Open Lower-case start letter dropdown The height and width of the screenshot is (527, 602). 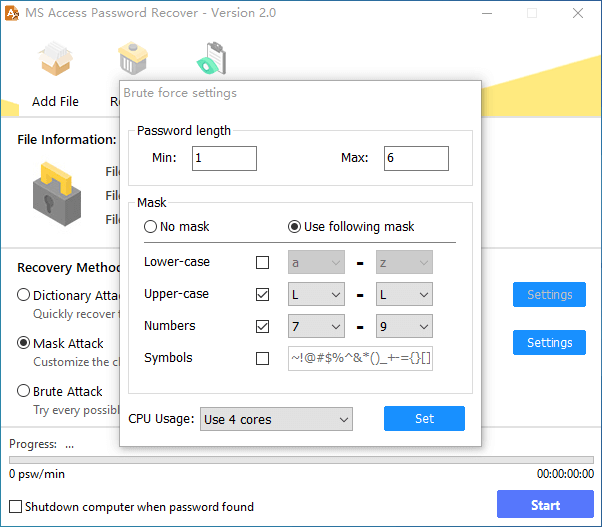point(316,263)
